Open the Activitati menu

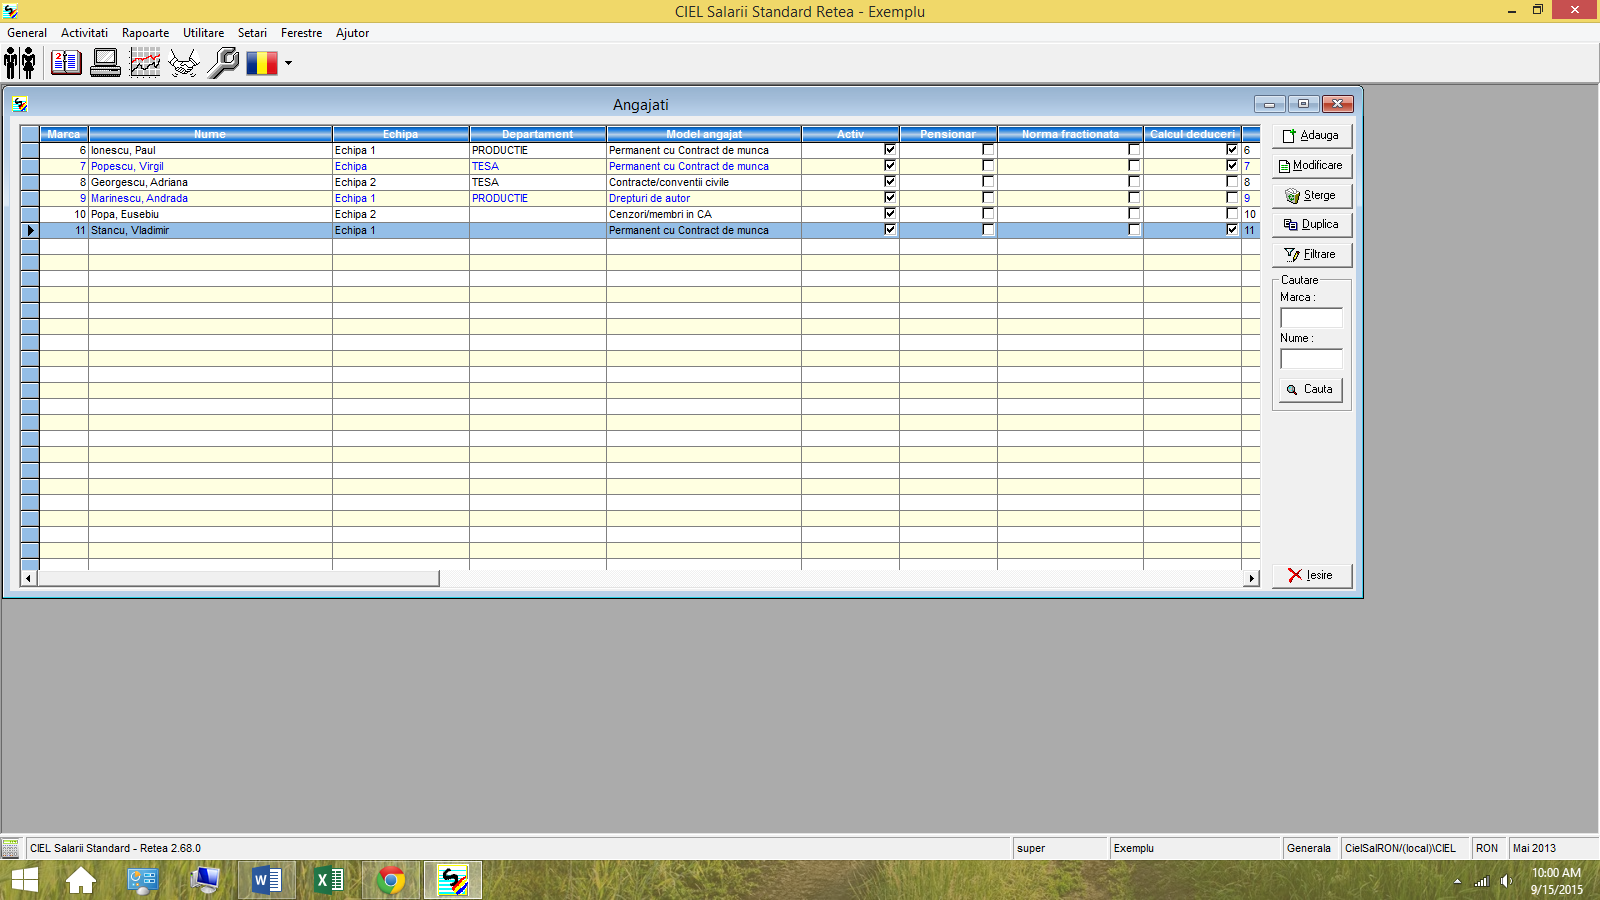coord(84,33)
